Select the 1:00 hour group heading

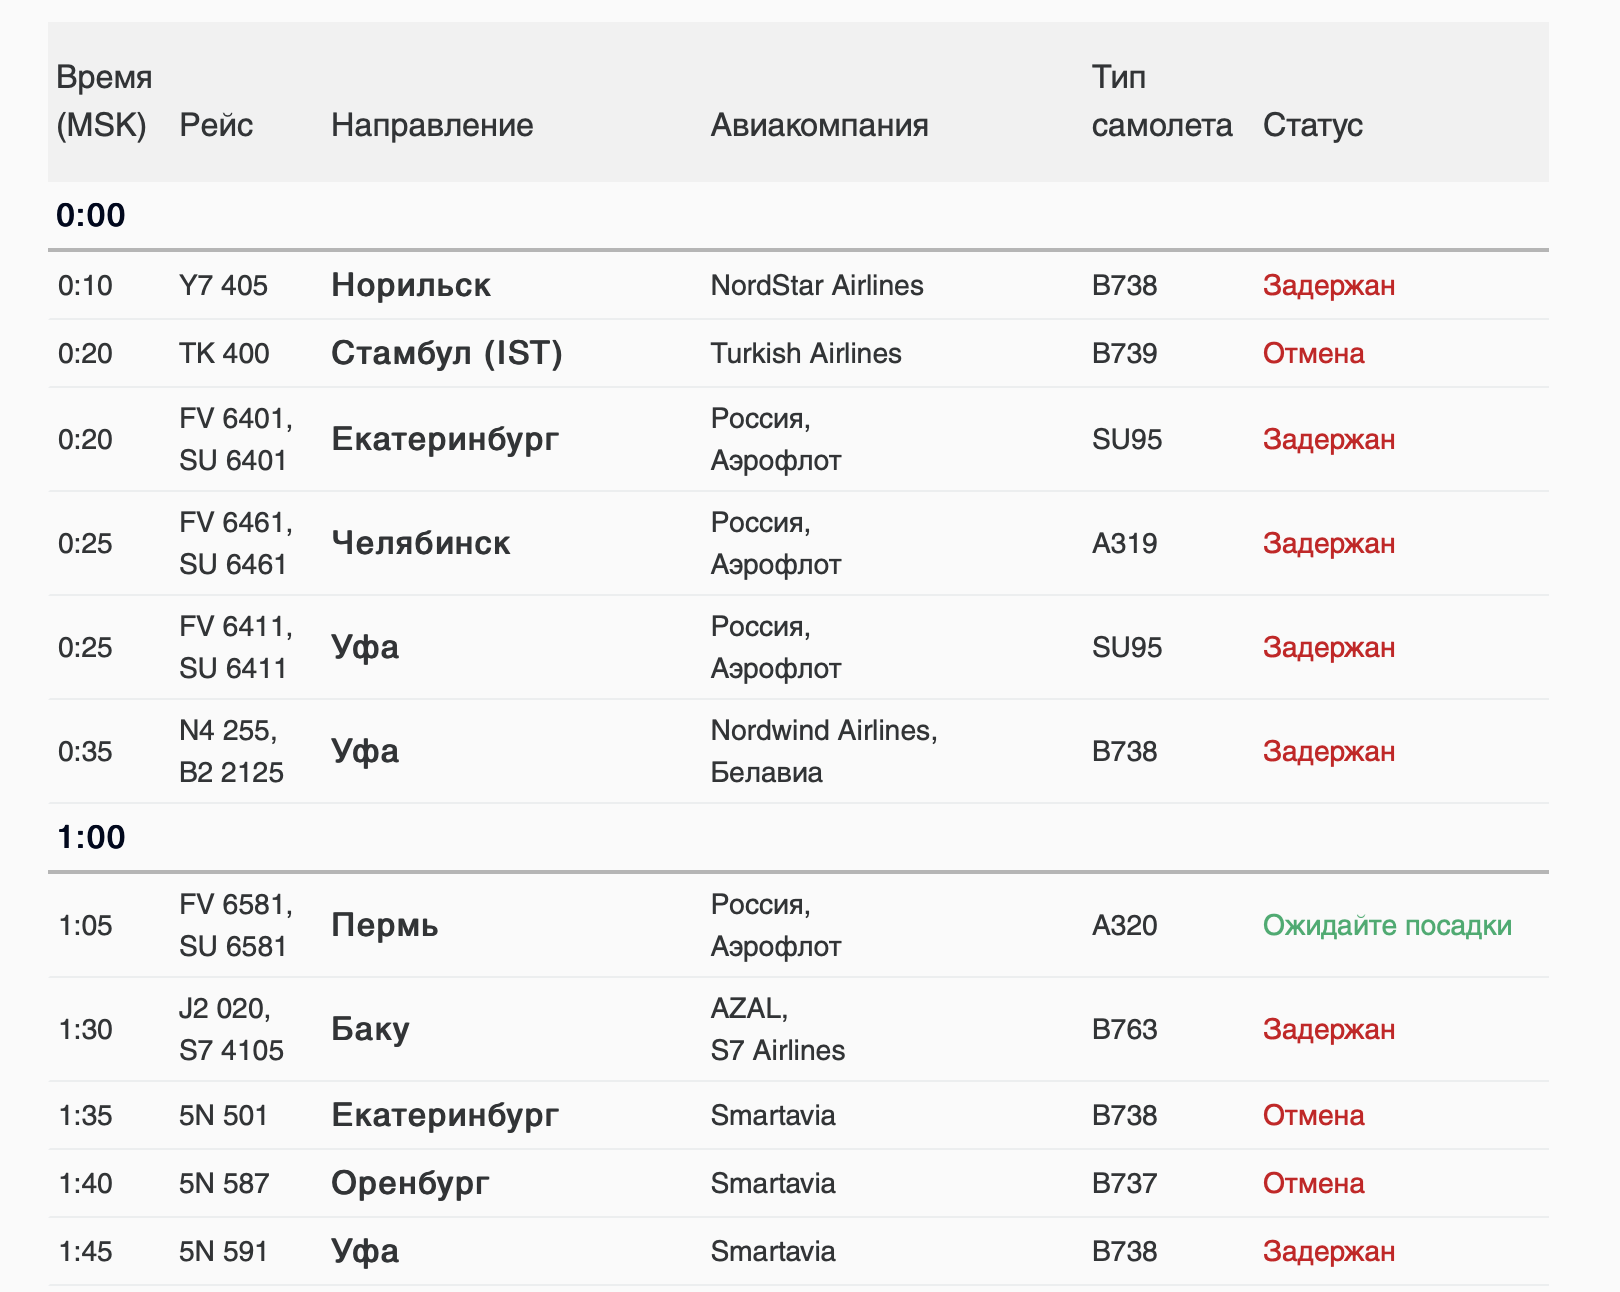(x=91, y=838)
